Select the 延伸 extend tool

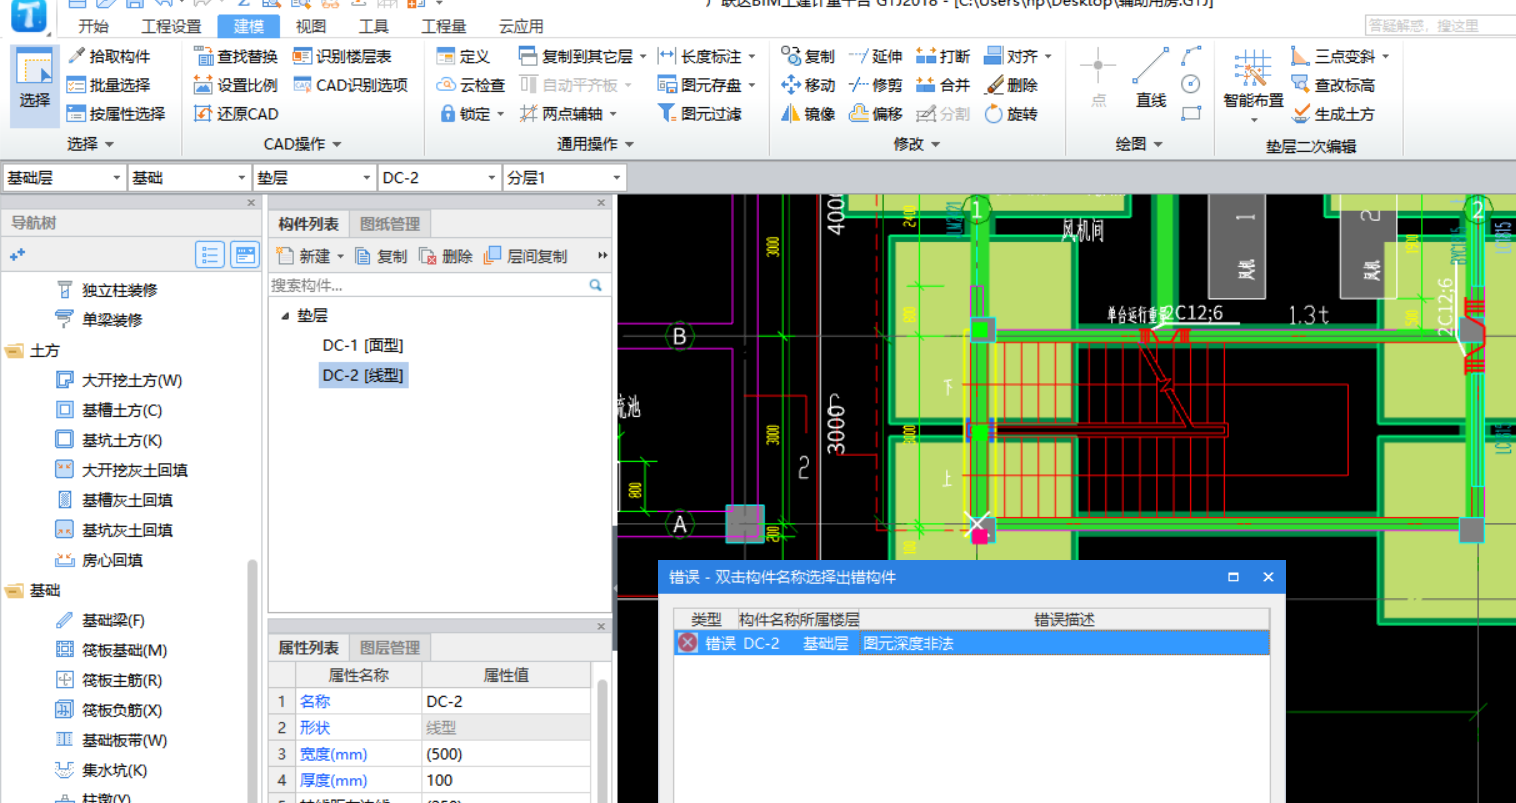(876, 57)
